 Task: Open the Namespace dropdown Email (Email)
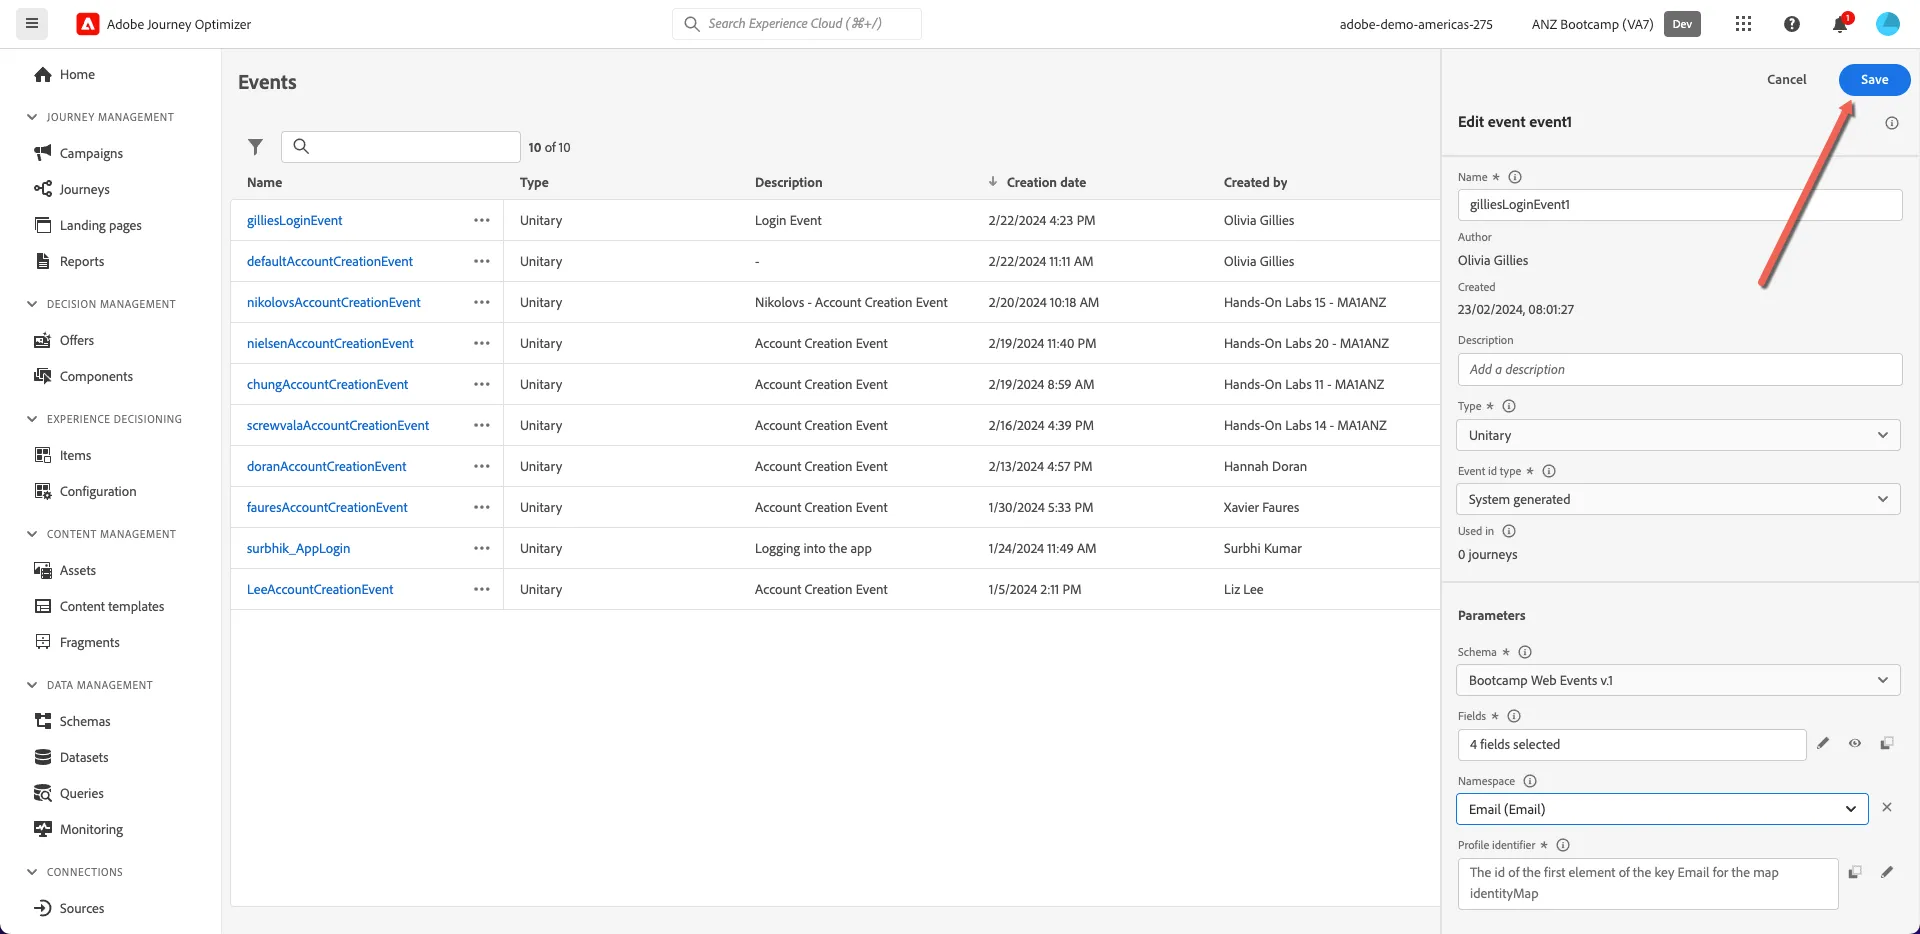pyautogui.click(x=1662, y=809)
